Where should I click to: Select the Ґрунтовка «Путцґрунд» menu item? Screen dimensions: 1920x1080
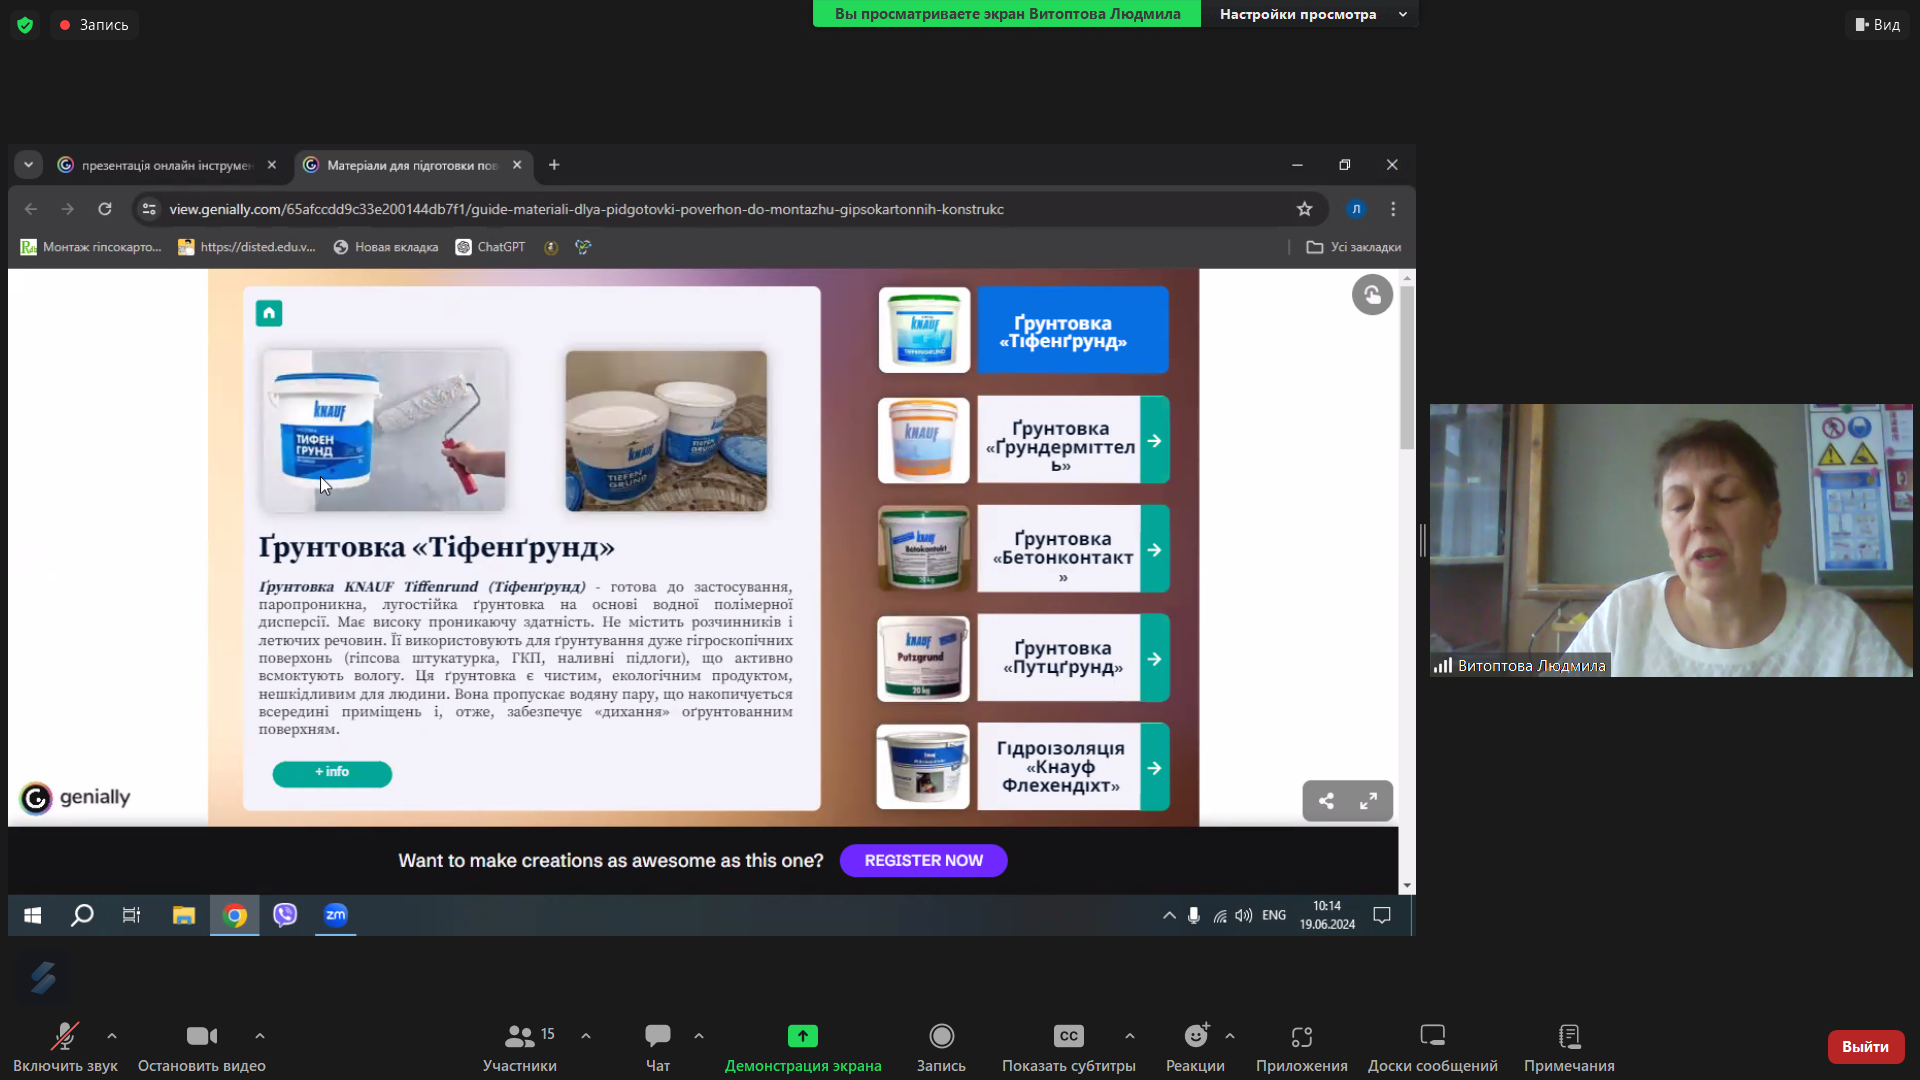(x=1072, y=658)
